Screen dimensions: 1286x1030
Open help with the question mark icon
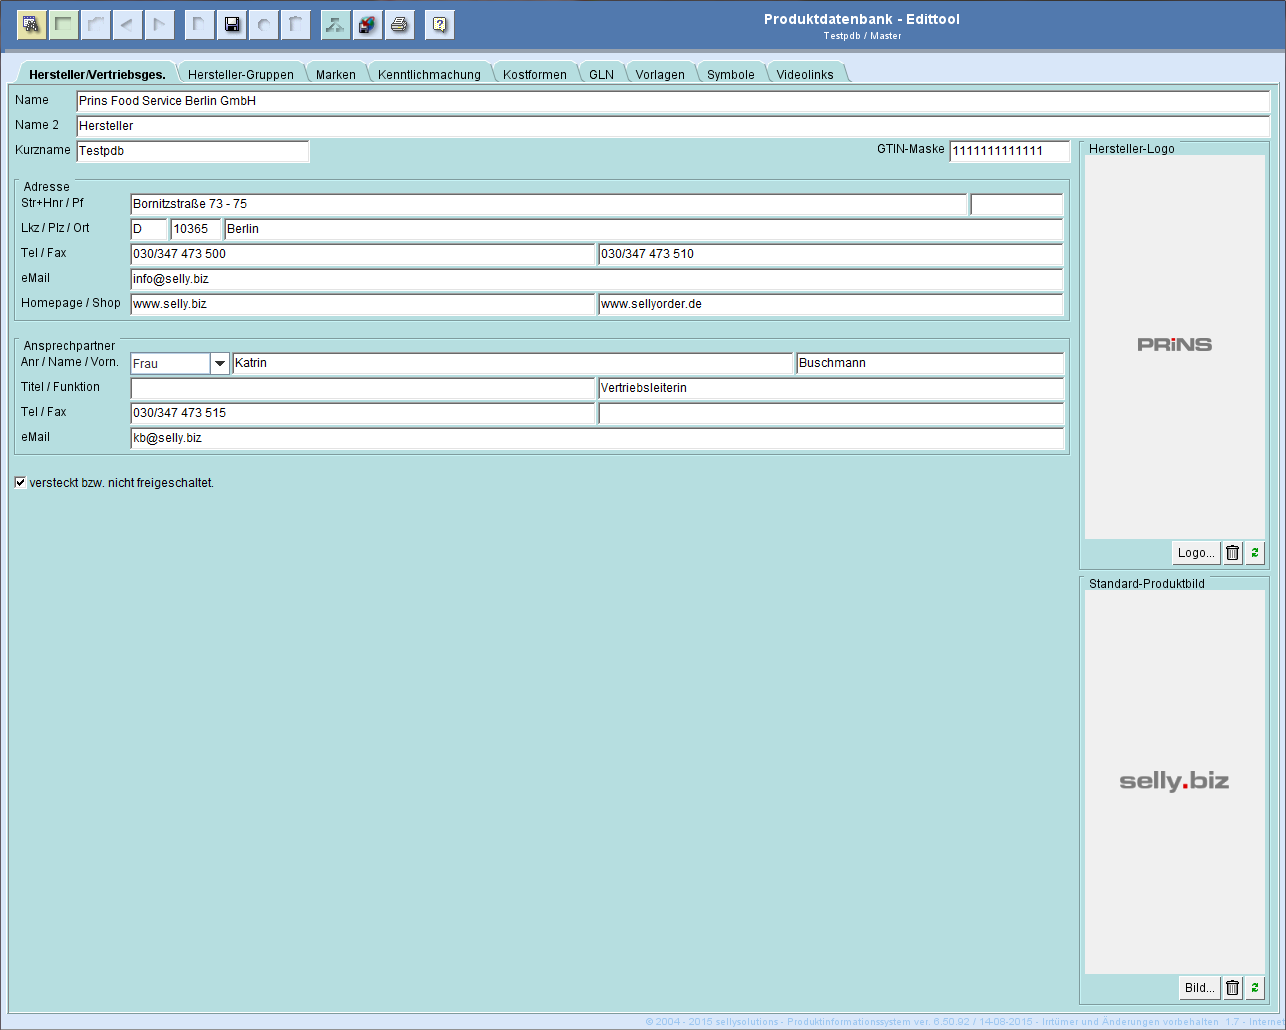click(439, 25)
